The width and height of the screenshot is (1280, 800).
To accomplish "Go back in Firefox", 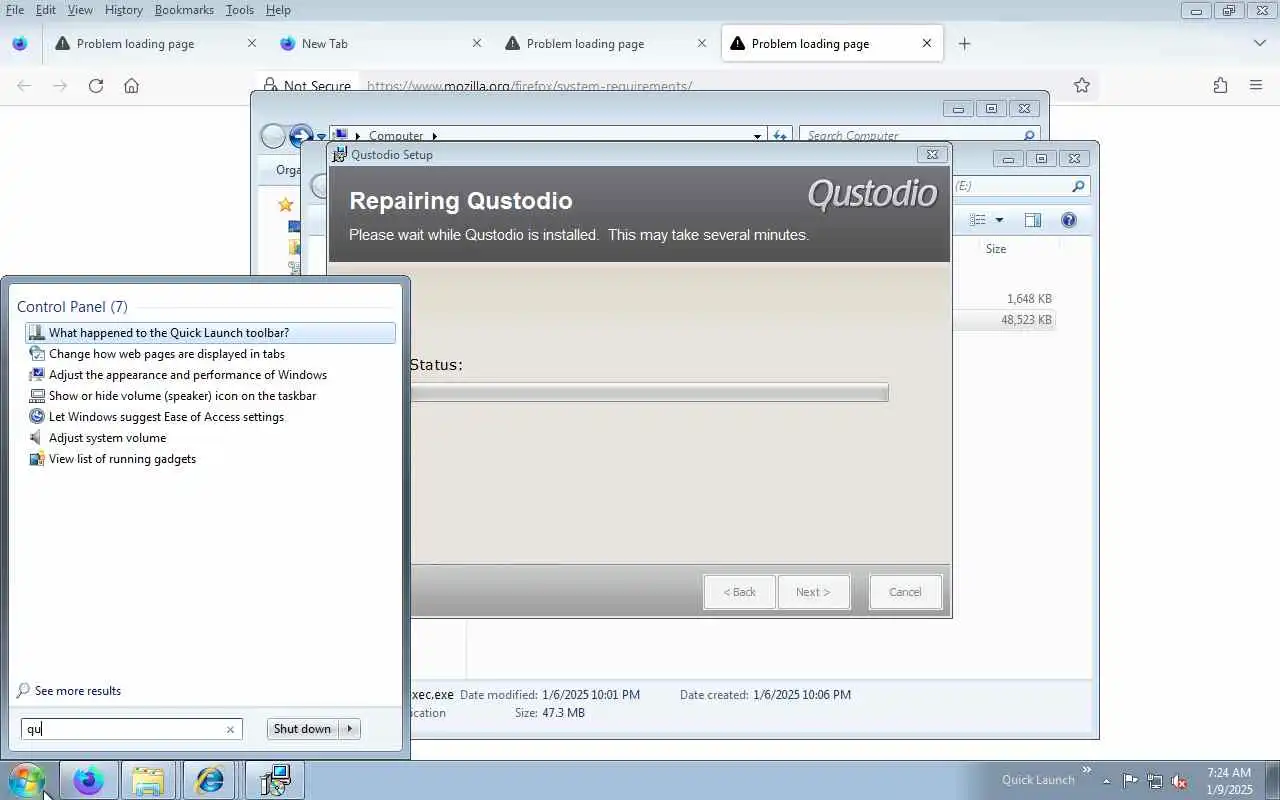I will [24, 86].
